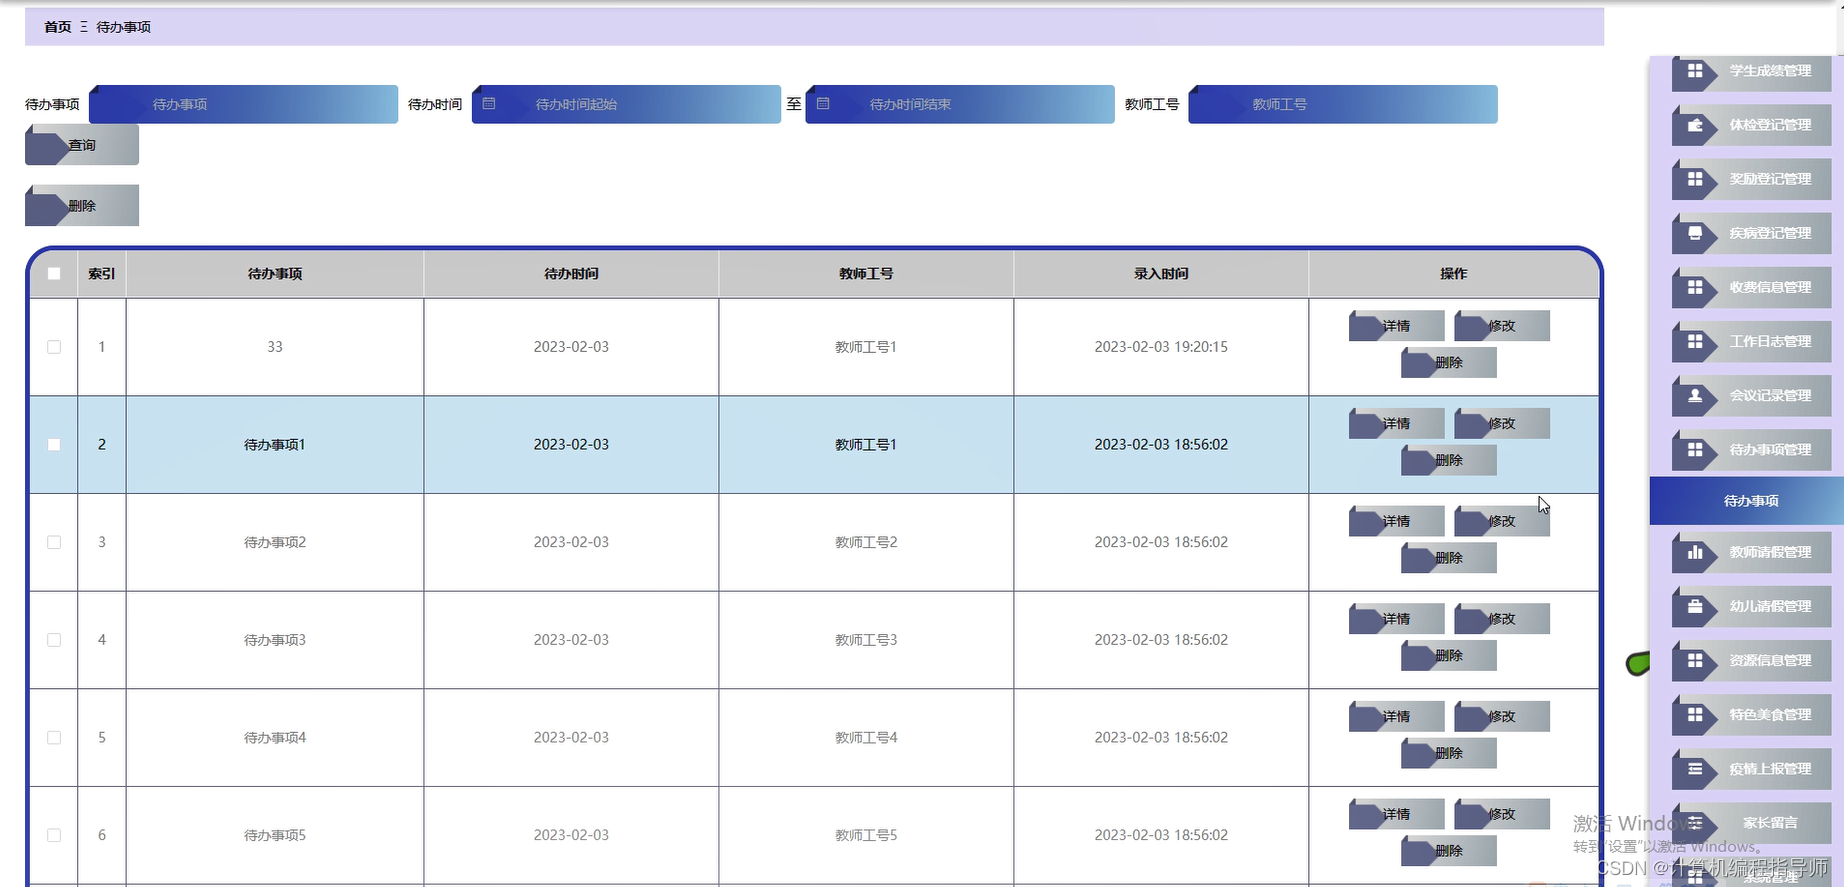Check the checkbox for 待办事项2 row
This screenshot has height=887, width=1844.
click(54, 542)
